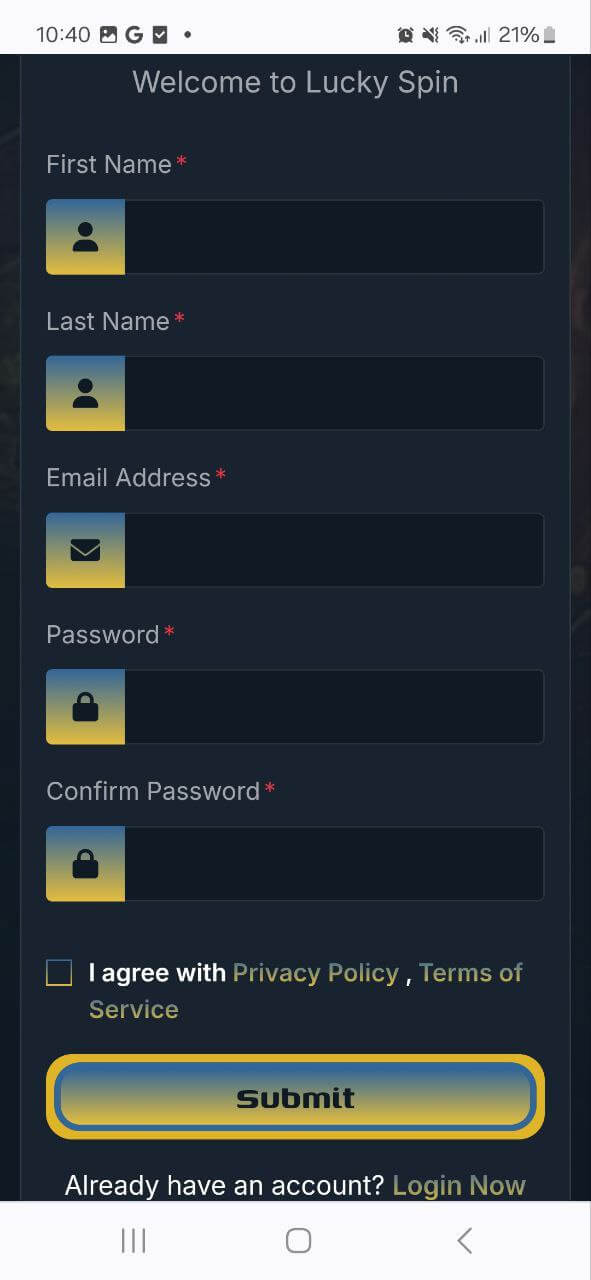Submit the registration form
Screen dimensions: 591x1280
(295, 1097)
